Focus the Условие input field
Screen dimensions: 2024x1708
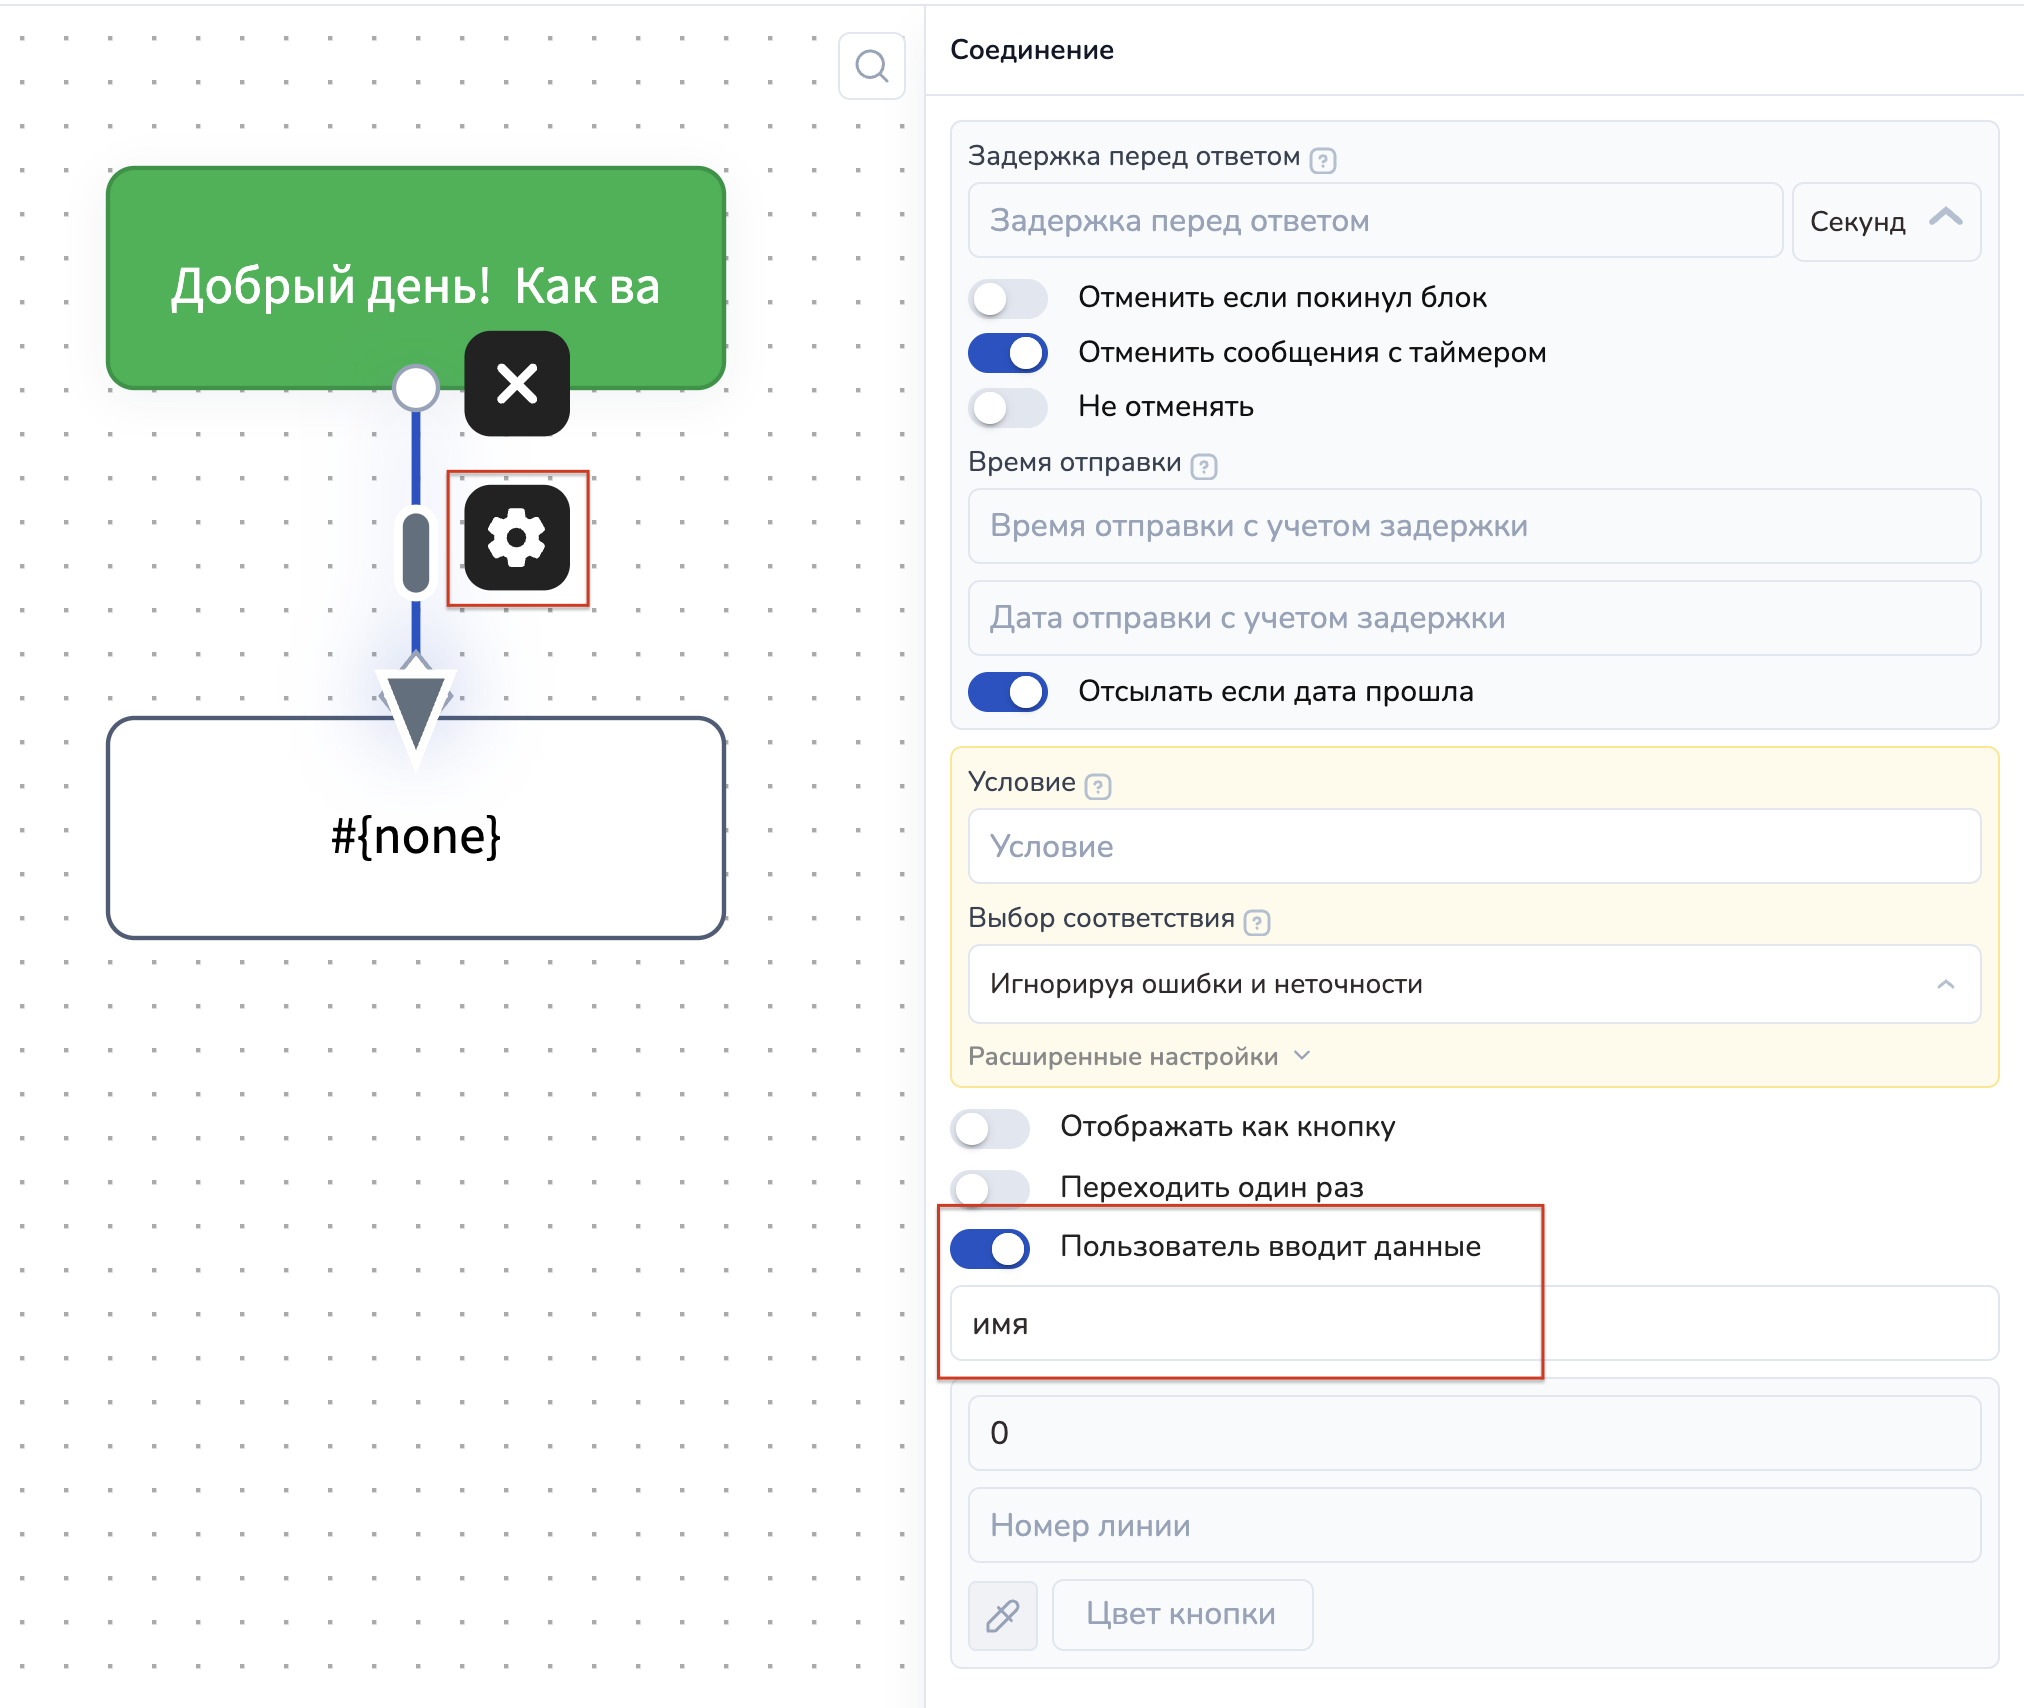click(1474, 846)
